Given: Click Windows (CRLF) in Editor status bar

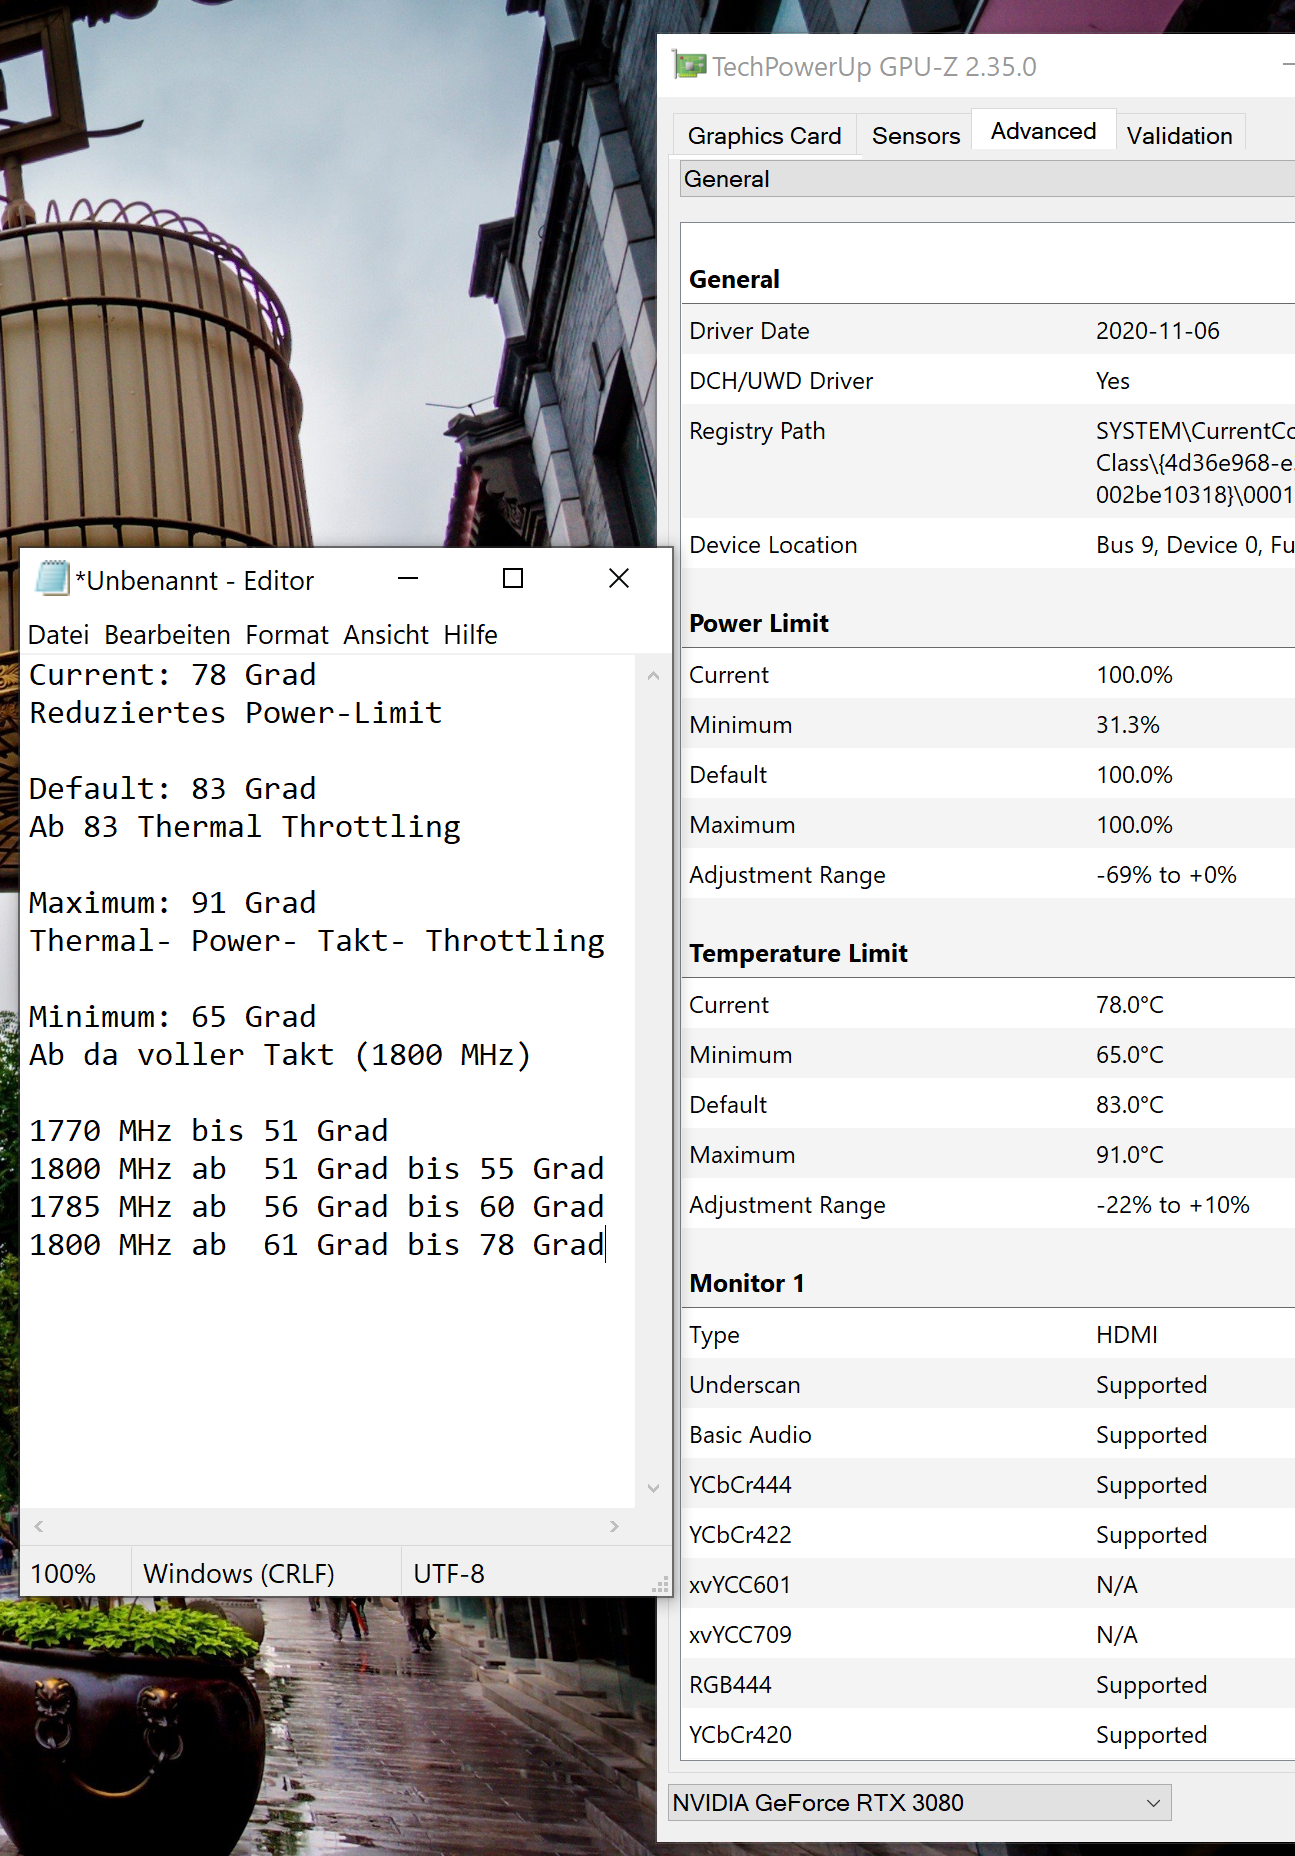Looking at the screenshot, I should [x=239, y=1574].
